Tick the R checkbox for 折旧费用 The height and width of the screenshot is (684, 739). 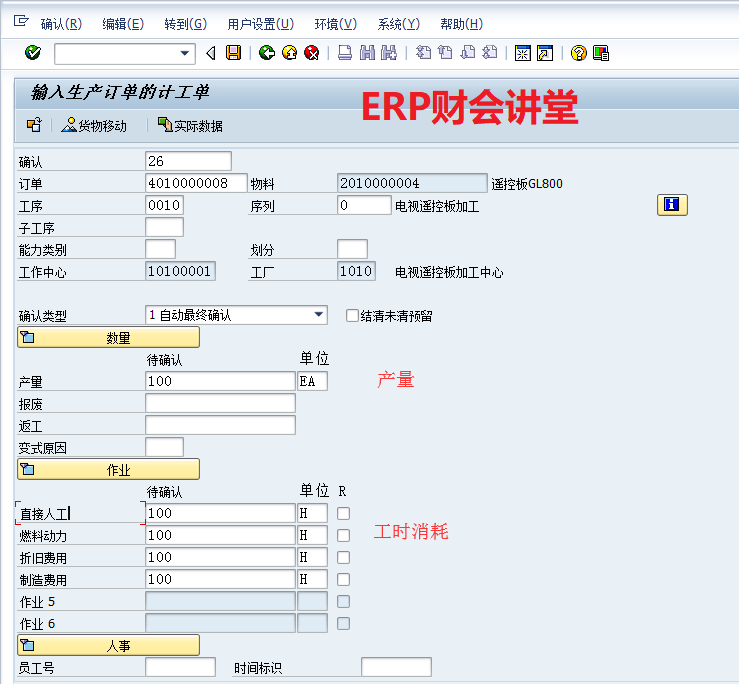point(344,557)
